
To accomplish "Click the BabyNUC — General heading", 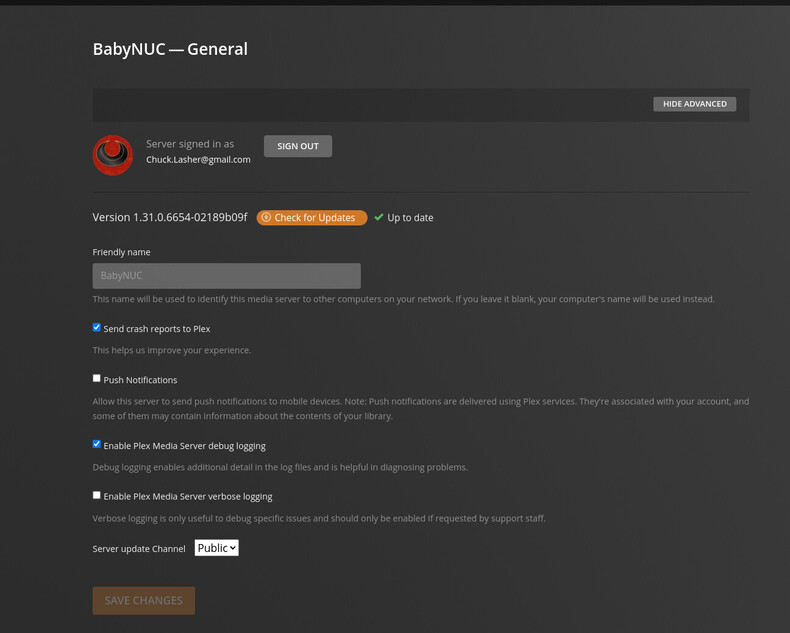I will click(170, 49).
